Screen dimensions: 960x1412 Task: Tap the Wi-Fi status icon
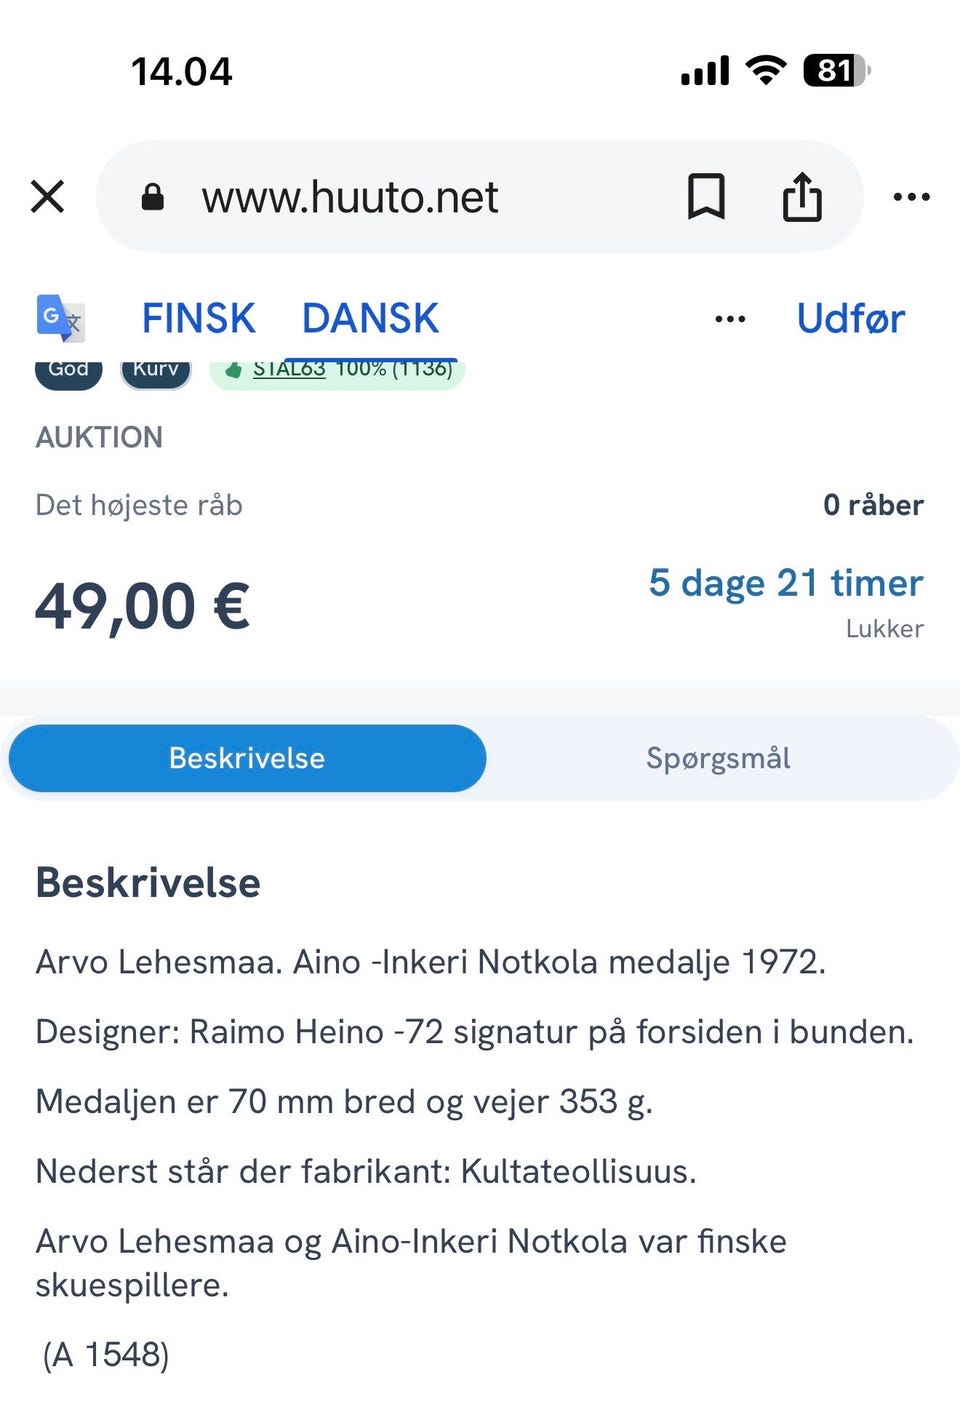pyautogui.click(x=767, y=71)
